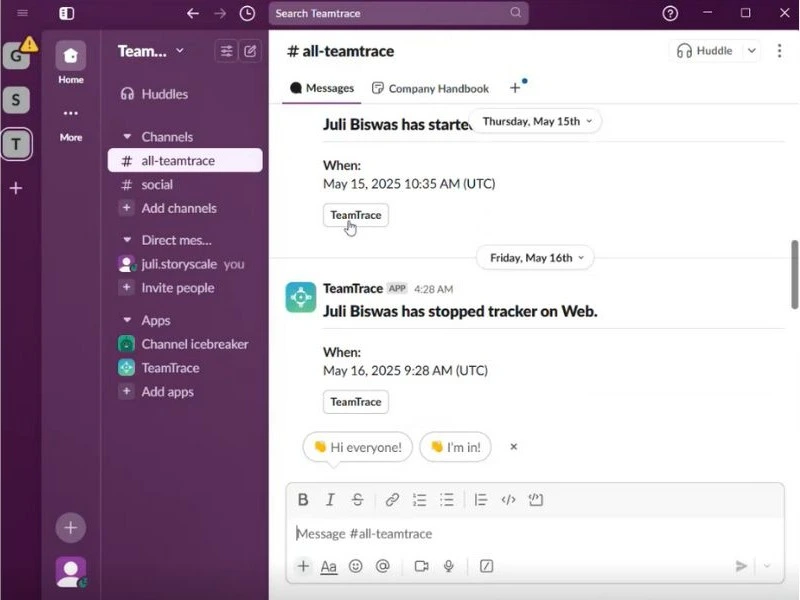The height and width of the screenshot is (600, 800).
Task: Open the Friday, May 16th date dropdown
Action: [535, 258]
